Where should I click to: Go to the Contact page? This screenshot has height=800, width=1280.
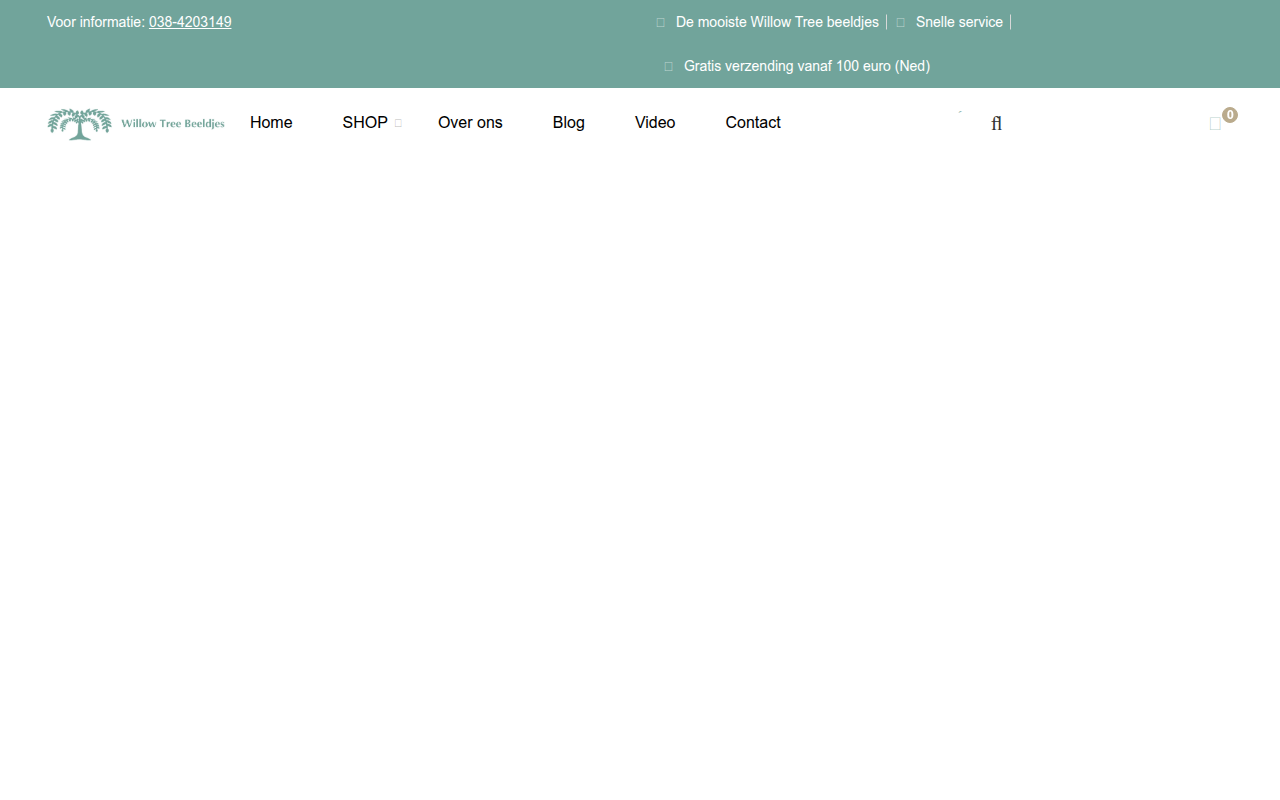(753, 122)
